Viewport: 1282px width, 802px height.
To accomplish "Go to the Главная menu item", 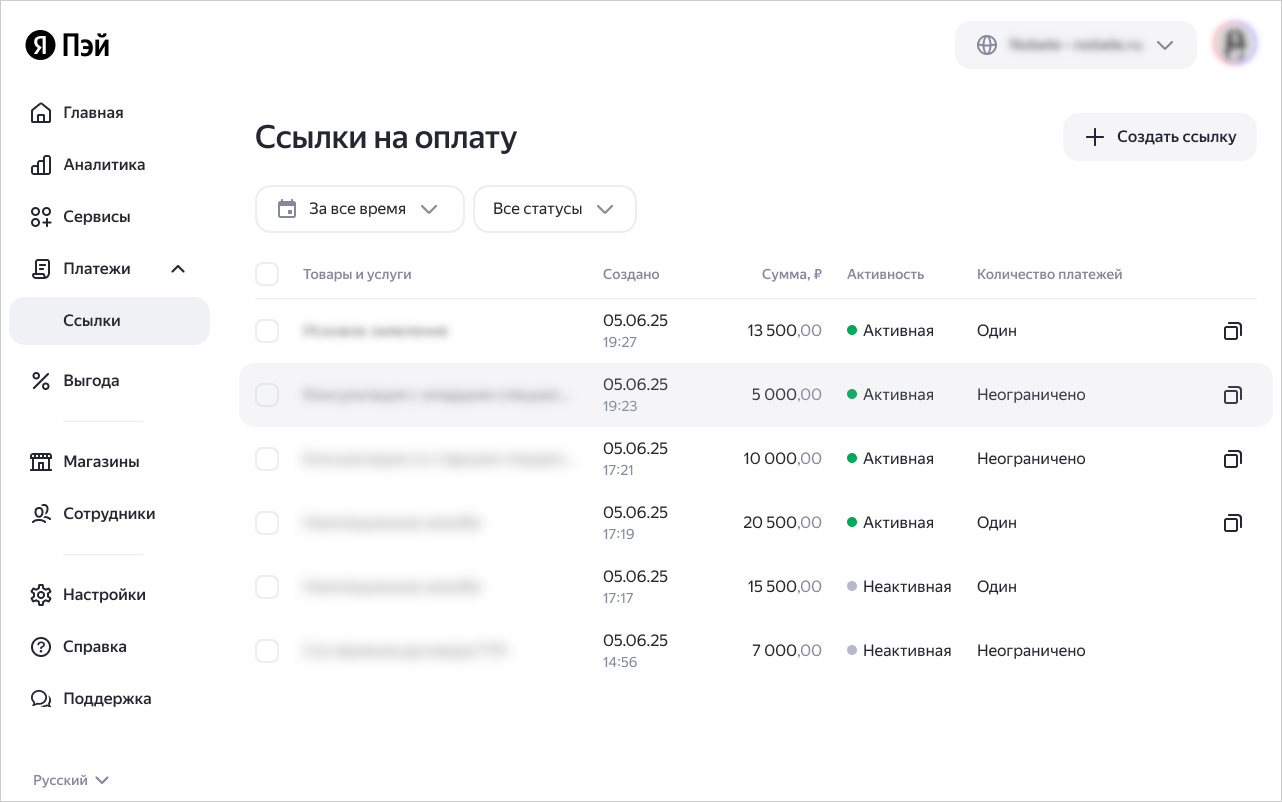I will [93, 113].
